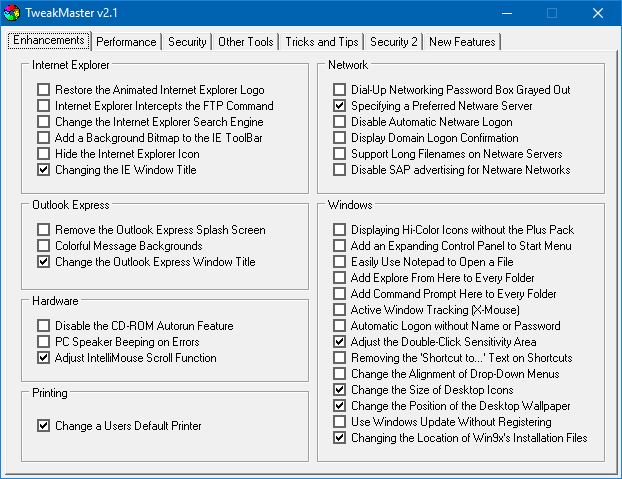
Task: Uncheck Changing the IE Window Title
Action: coord(44,170)
